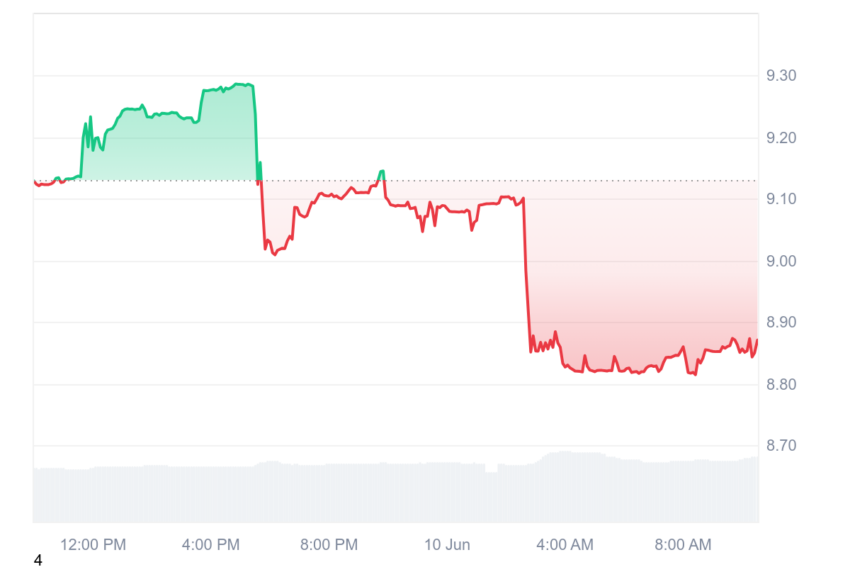This screenshot has width=850, height=567.
Task: Select the 8:00 AM time axis label
Action: [x=682, y=544]
